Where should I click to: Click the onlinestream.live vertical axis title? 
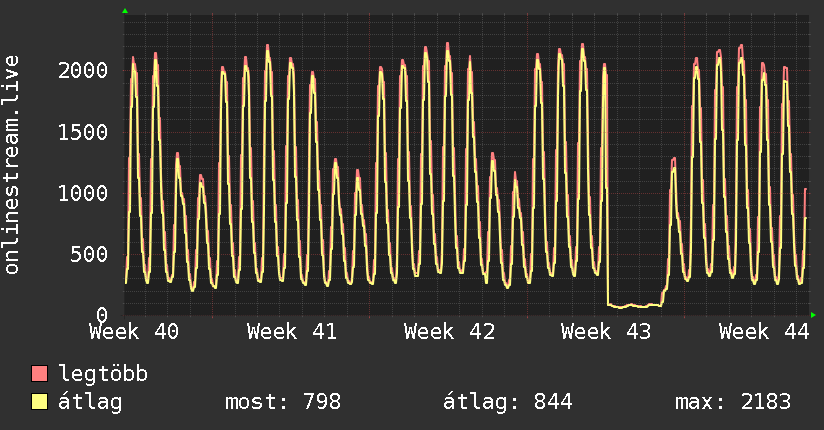[x=11, y=165]
